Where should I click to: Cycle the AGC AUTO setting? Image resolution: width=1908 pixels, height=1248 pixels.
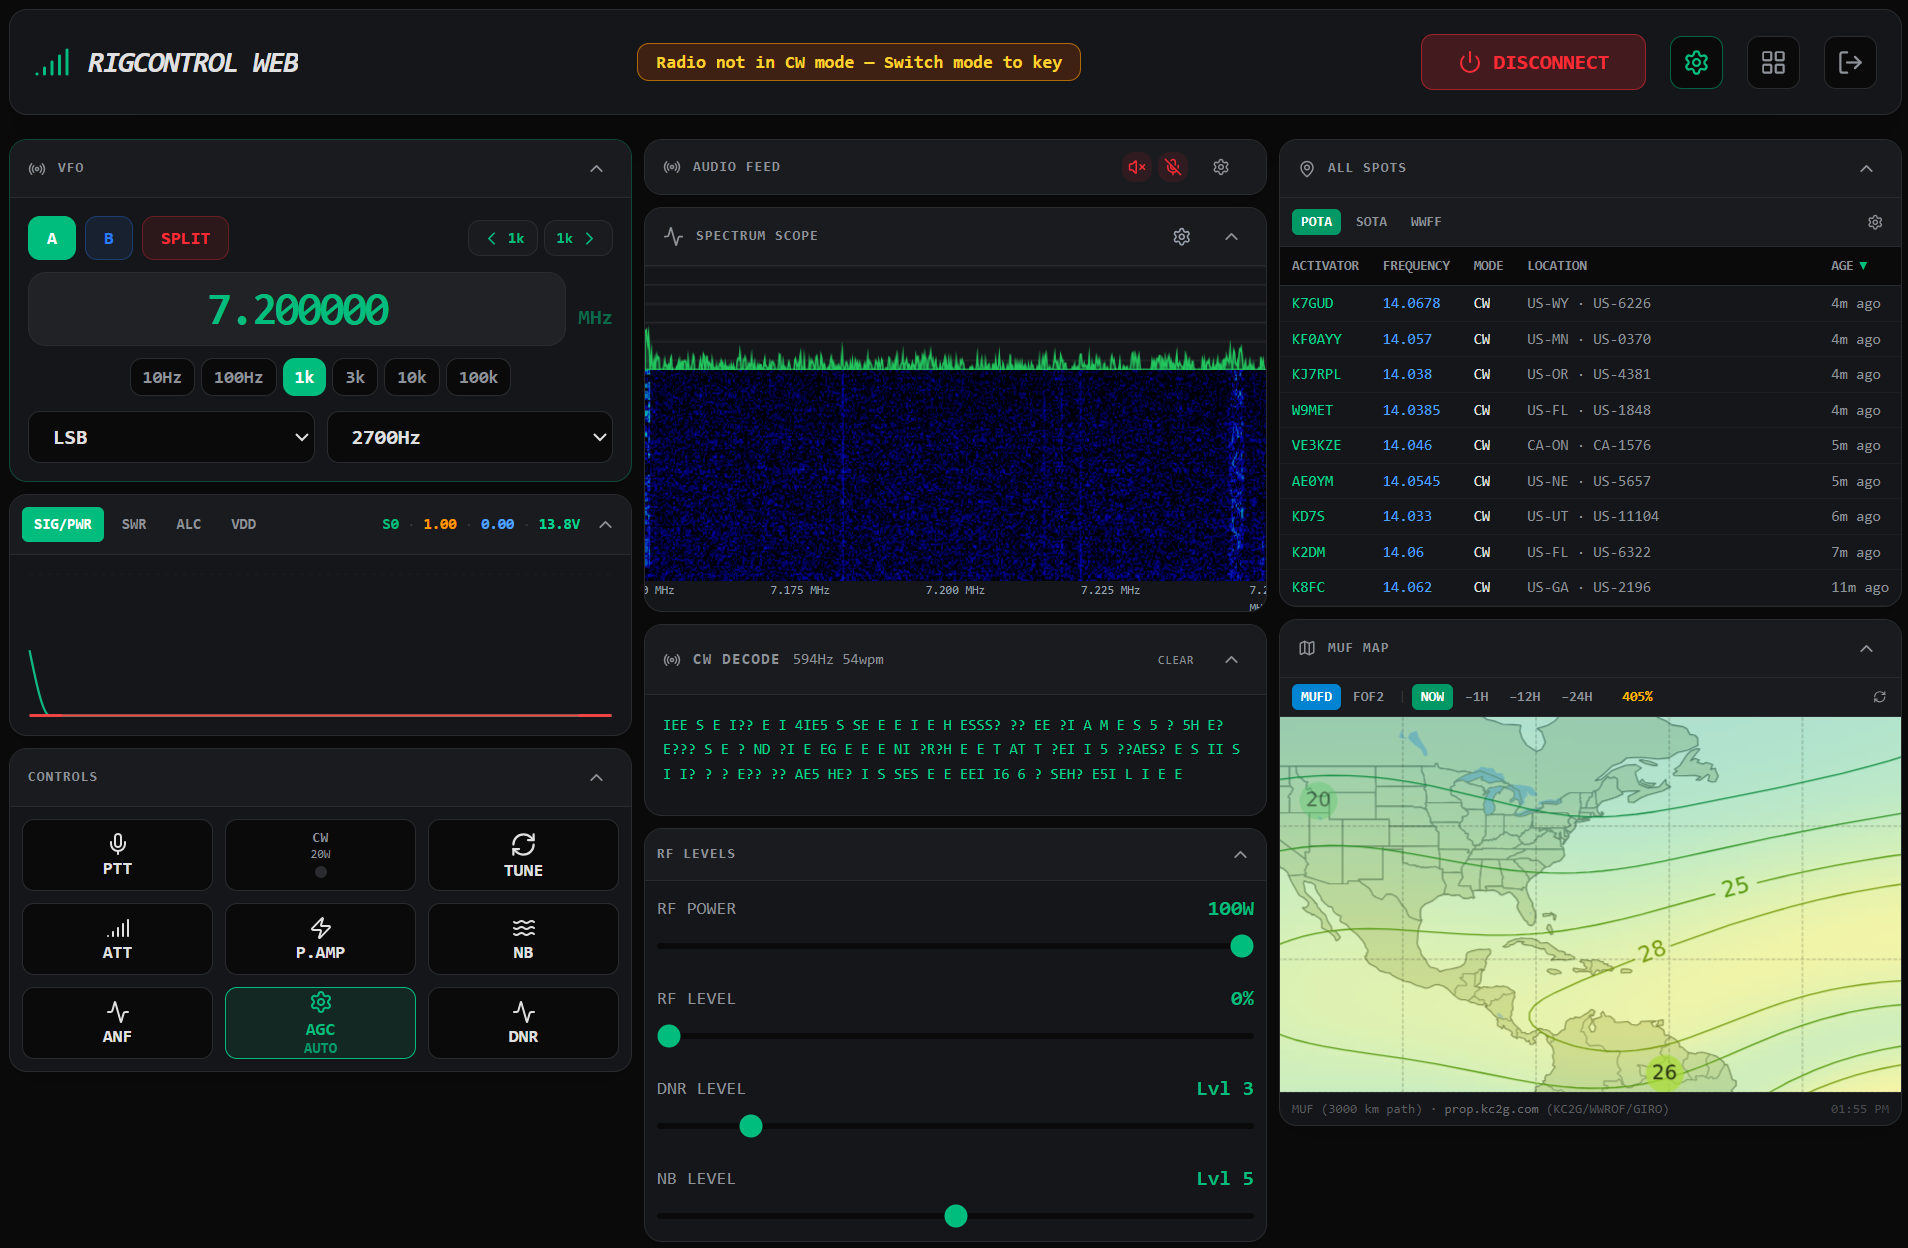[320, 1023]
